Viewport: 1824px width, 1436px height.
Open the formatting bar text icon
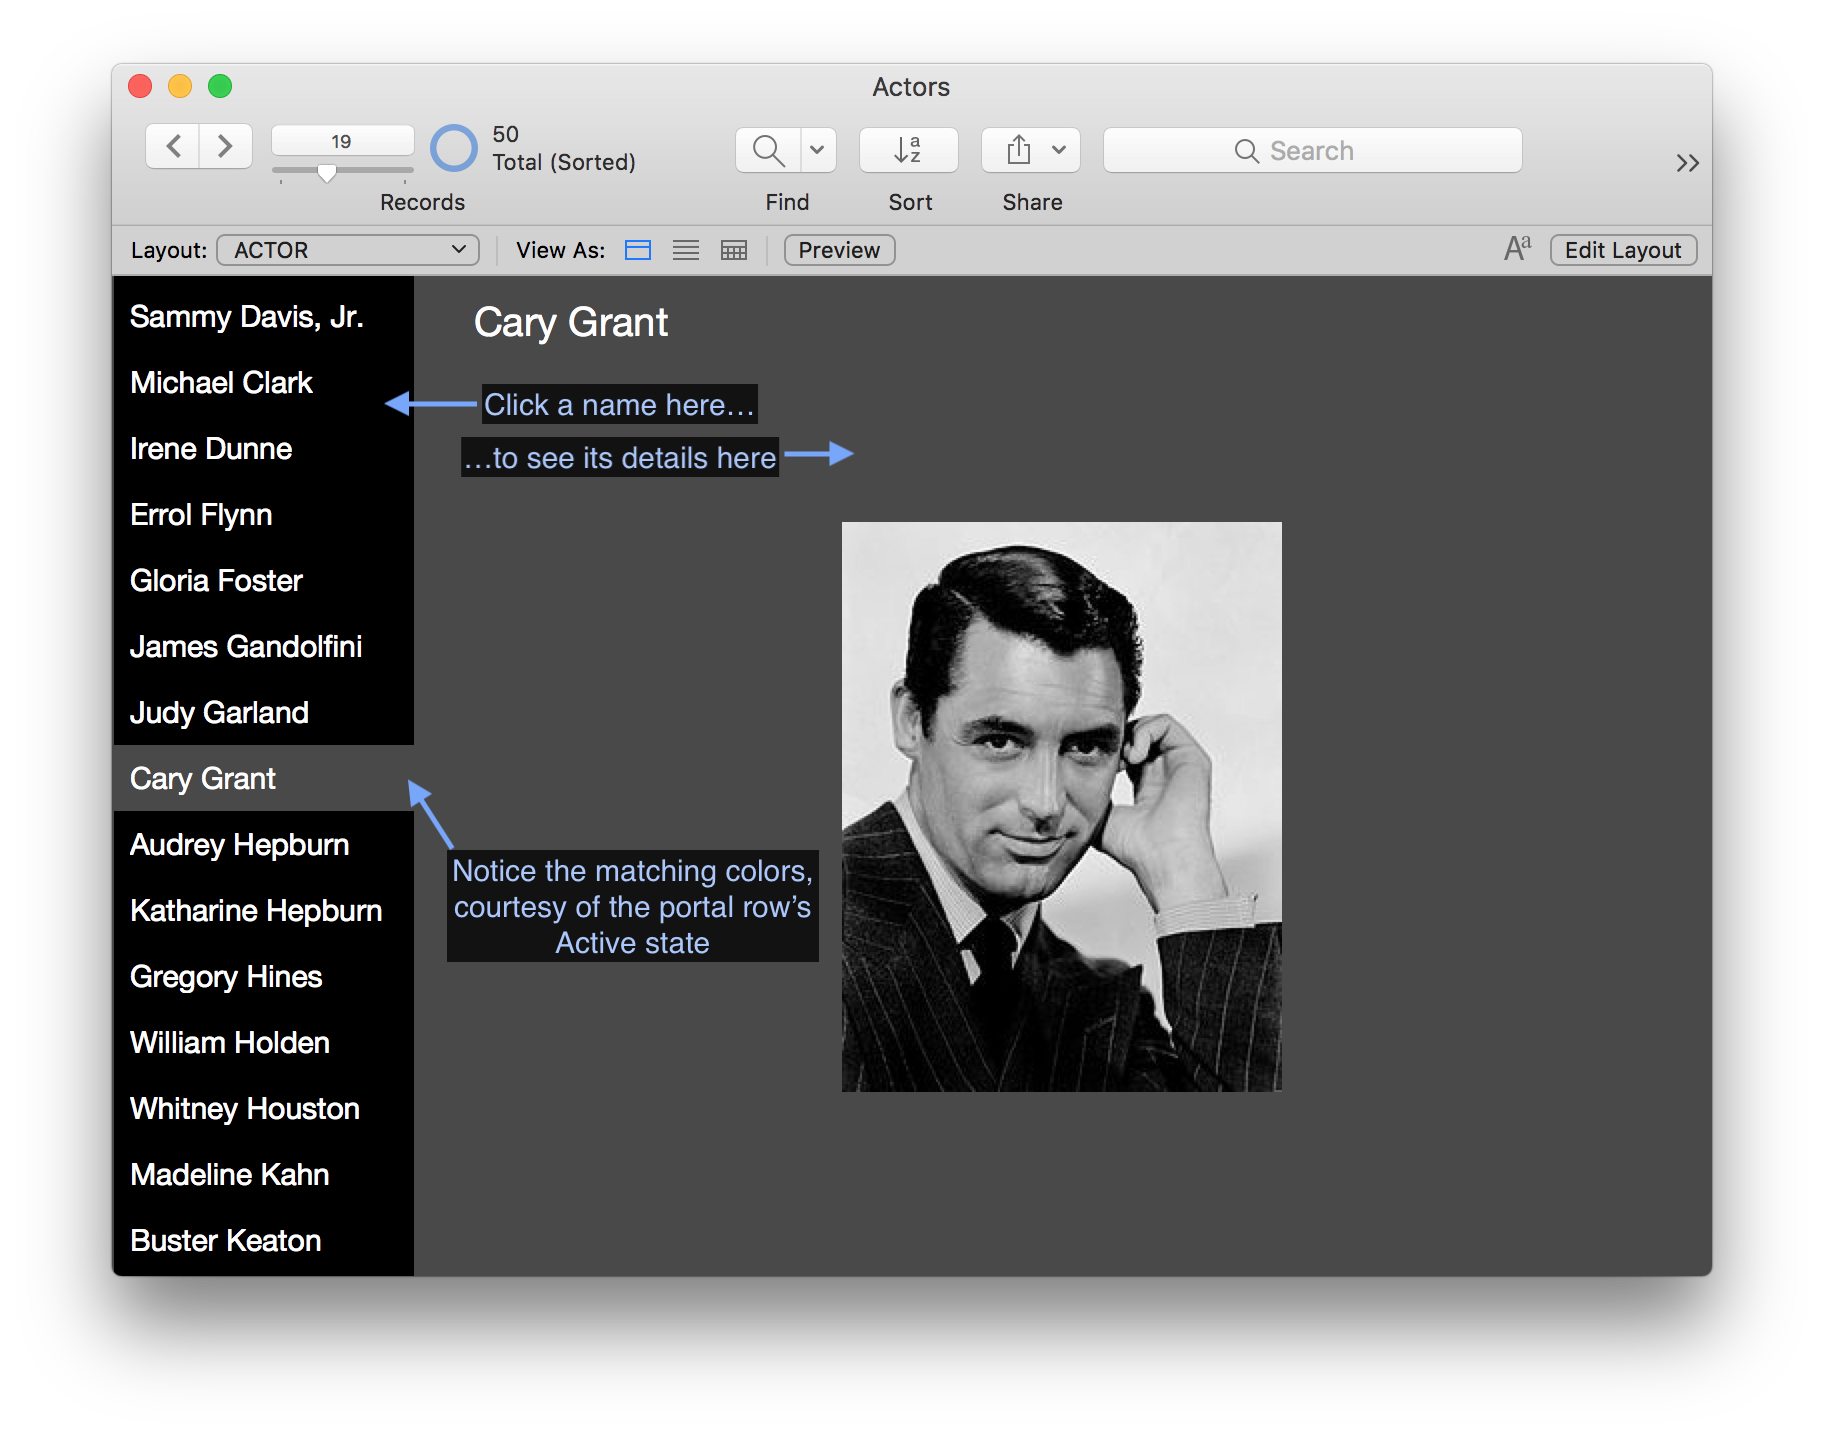(x=1517, y=249)
